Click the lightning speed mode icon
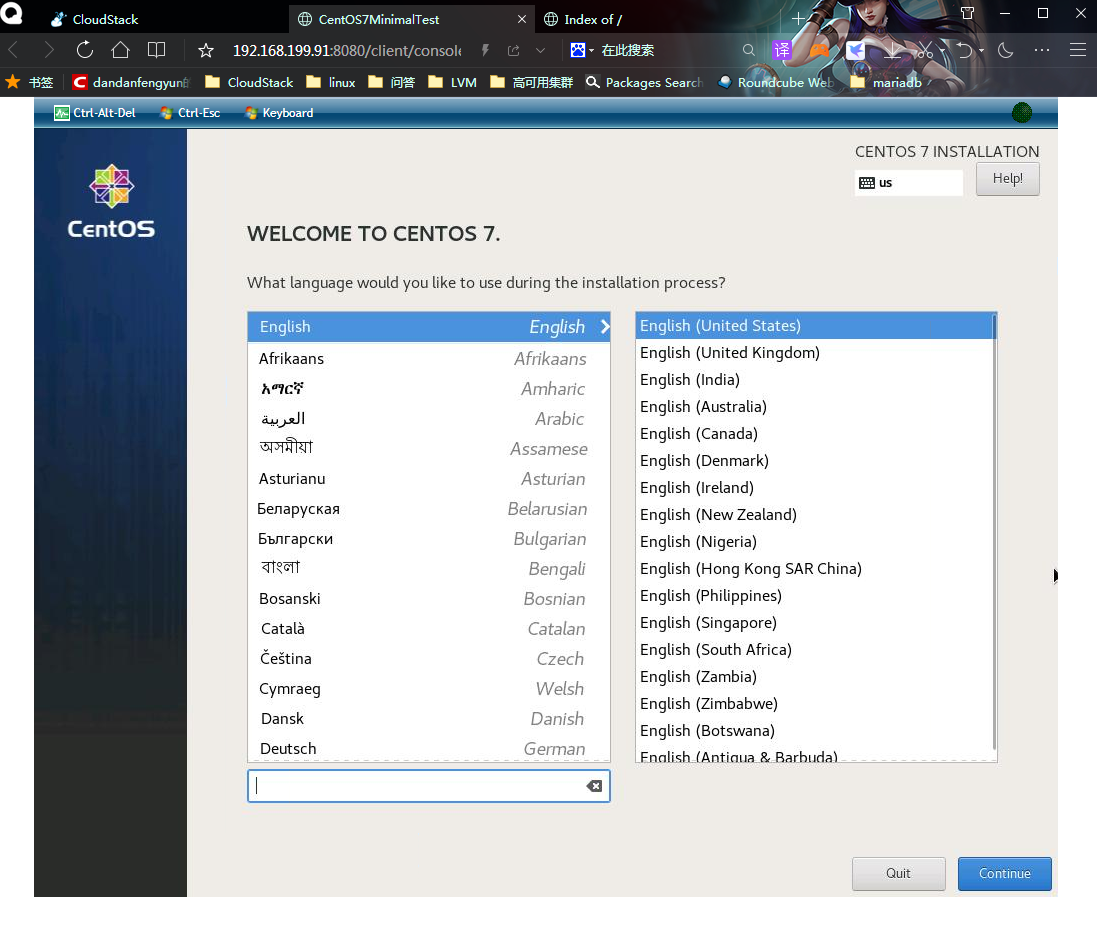 coord(485,50)
